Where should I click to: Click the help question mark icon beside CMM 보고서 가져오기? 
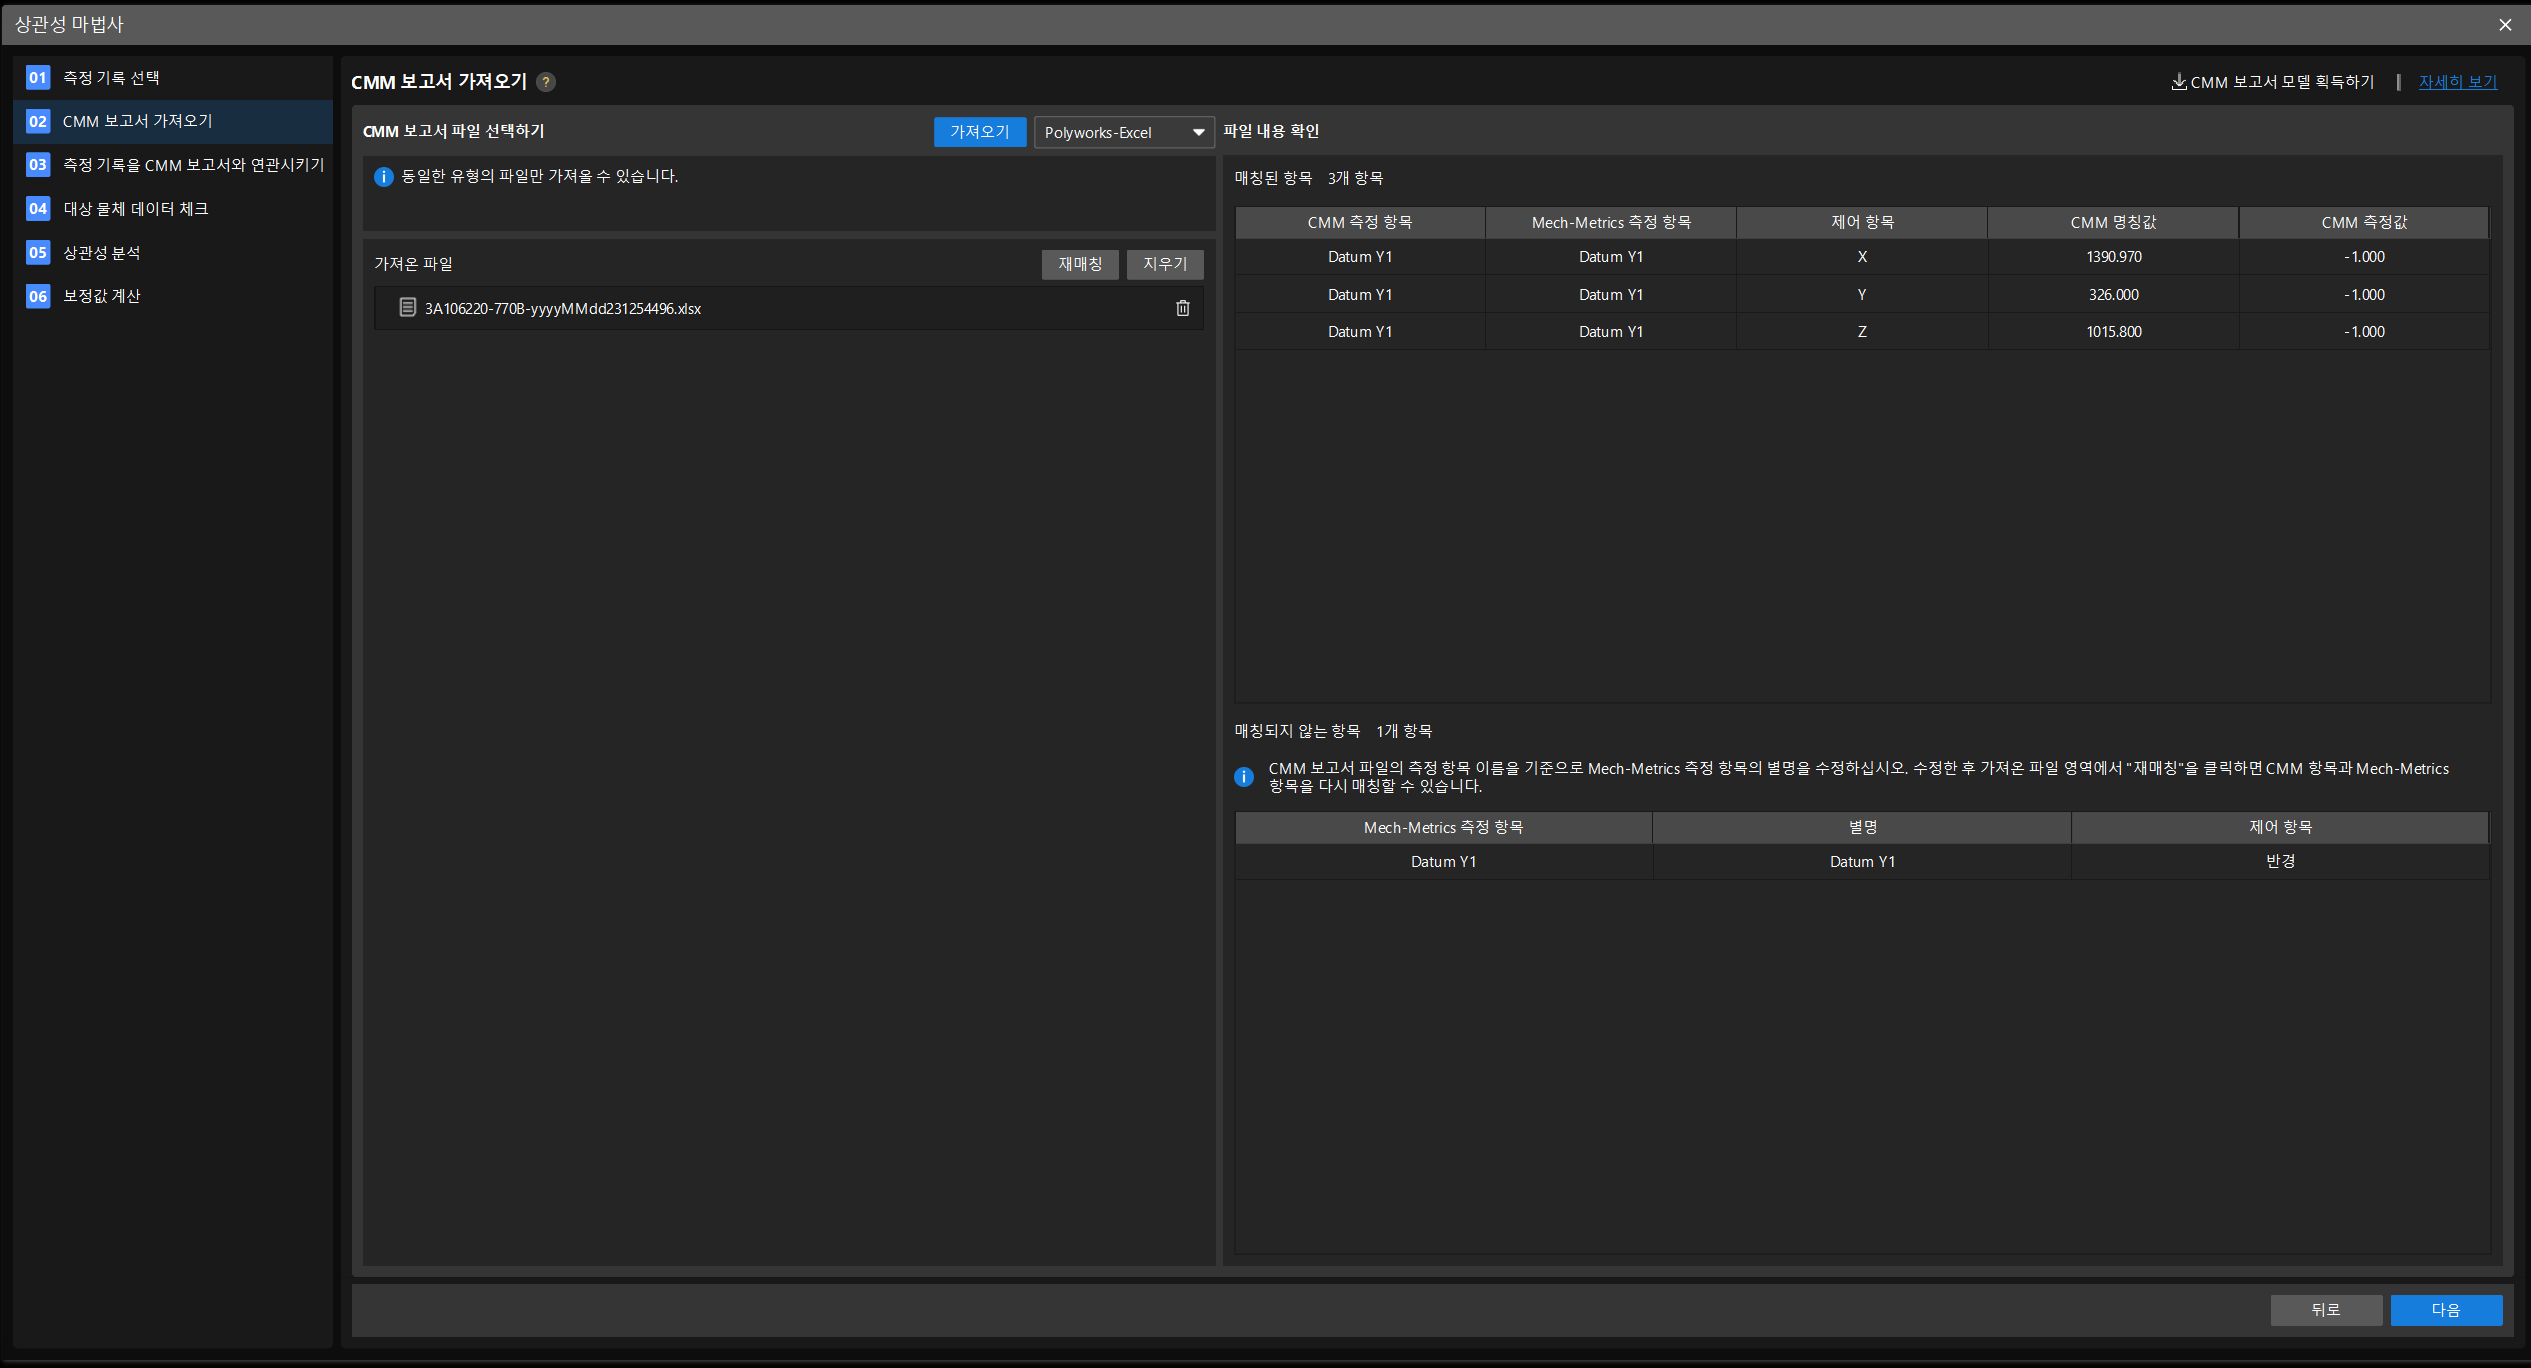tap(546, 82)
